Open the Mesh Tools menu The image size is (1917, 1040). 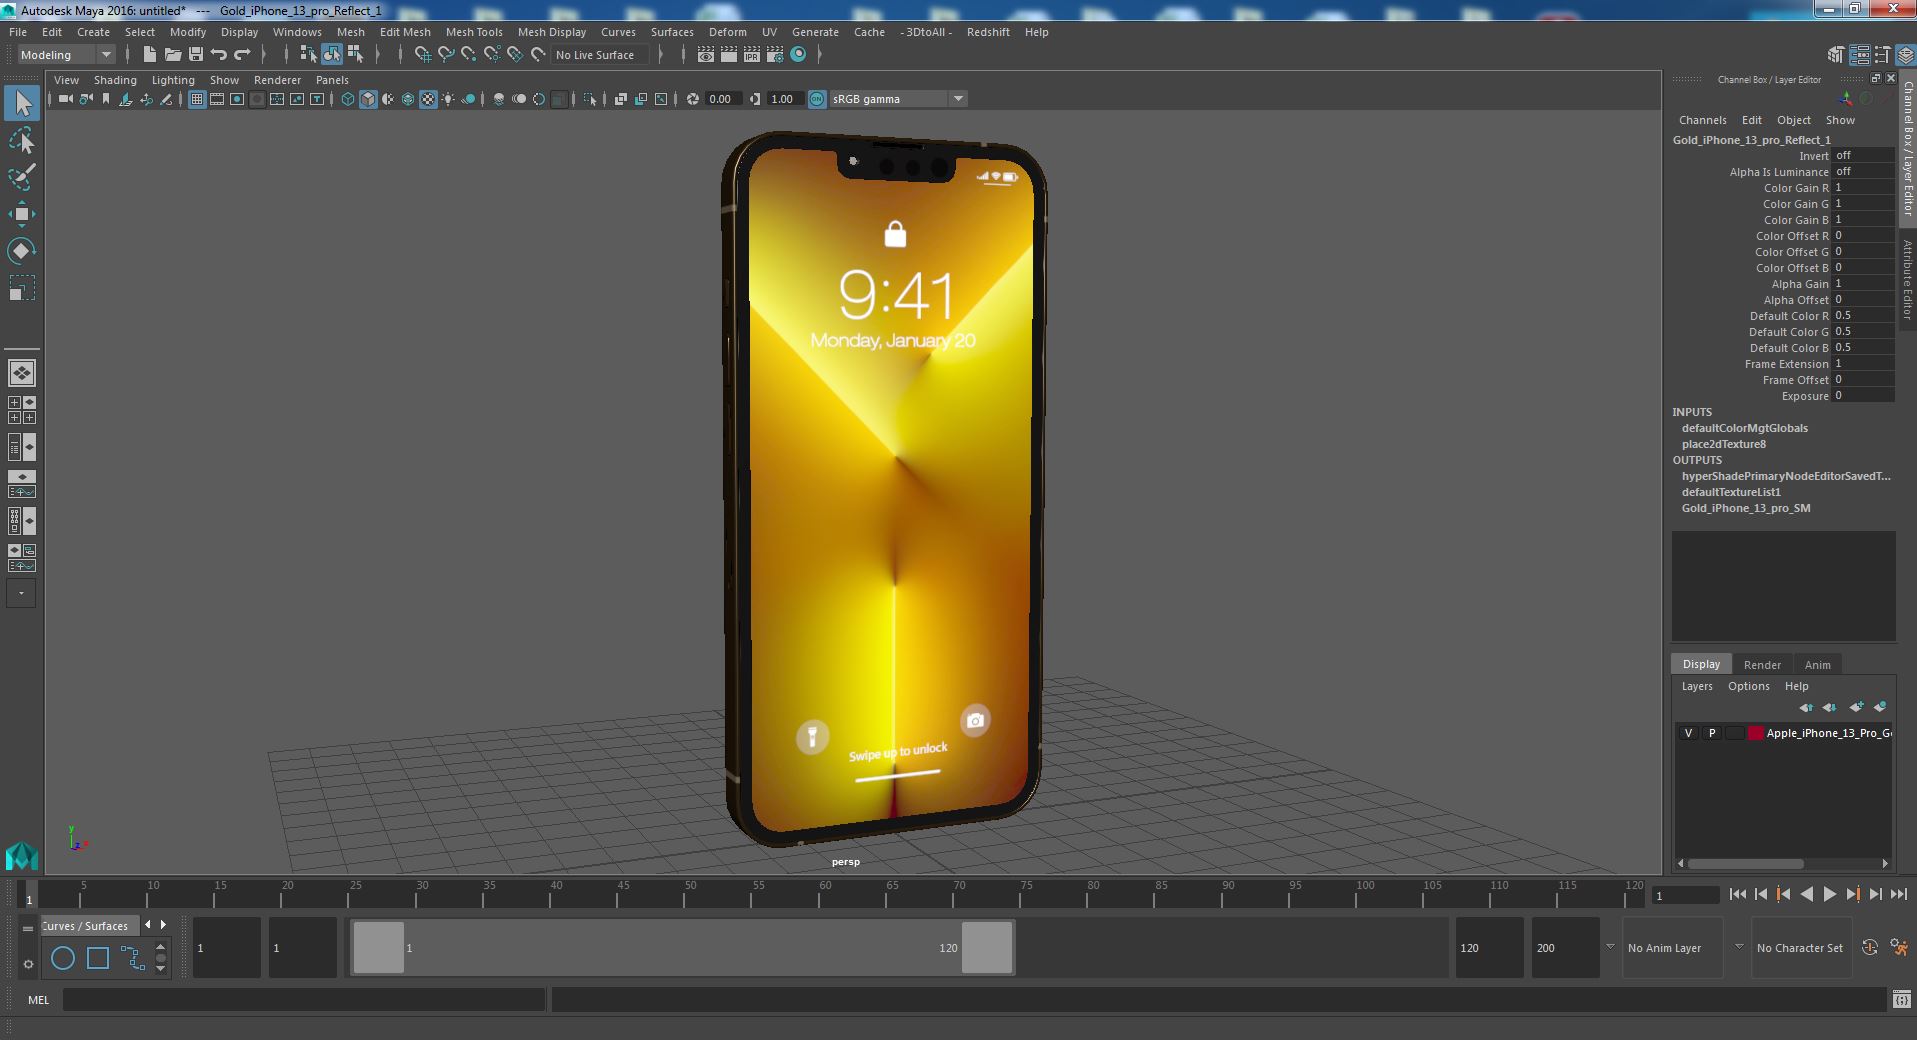474,32
